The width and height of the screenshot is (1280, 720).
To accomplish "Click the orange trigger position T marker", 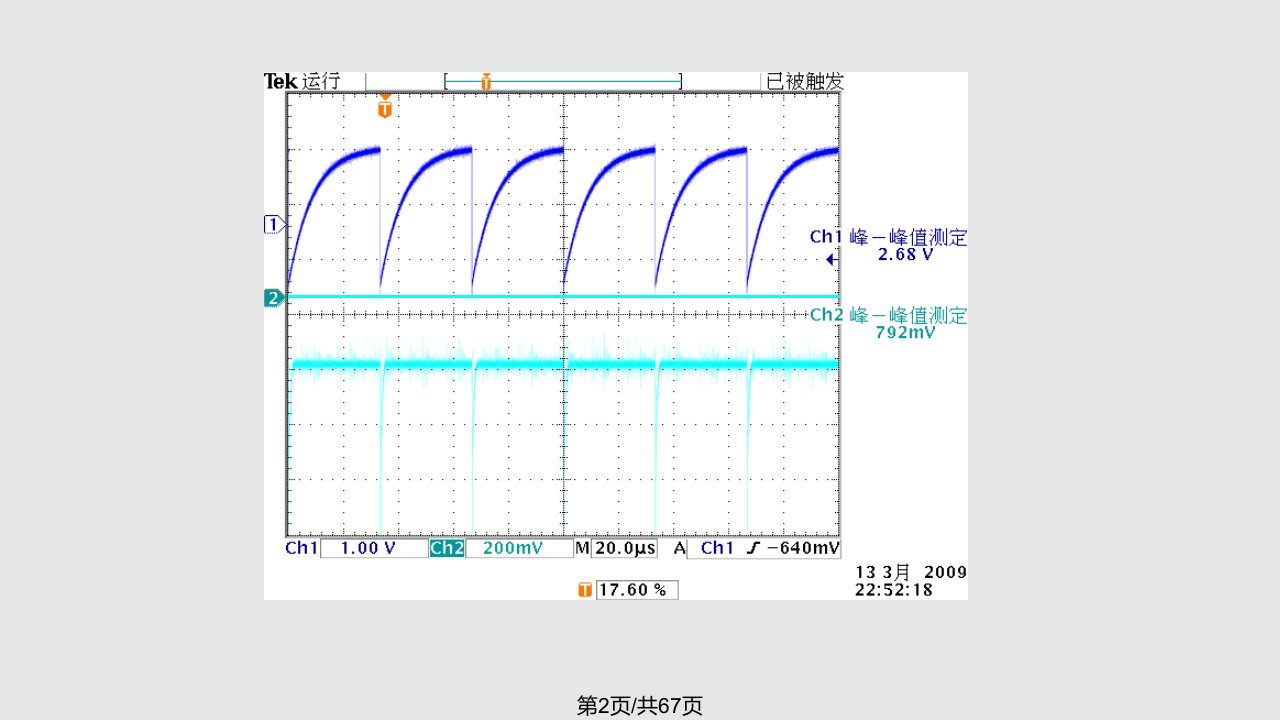I will pos(385,108).
